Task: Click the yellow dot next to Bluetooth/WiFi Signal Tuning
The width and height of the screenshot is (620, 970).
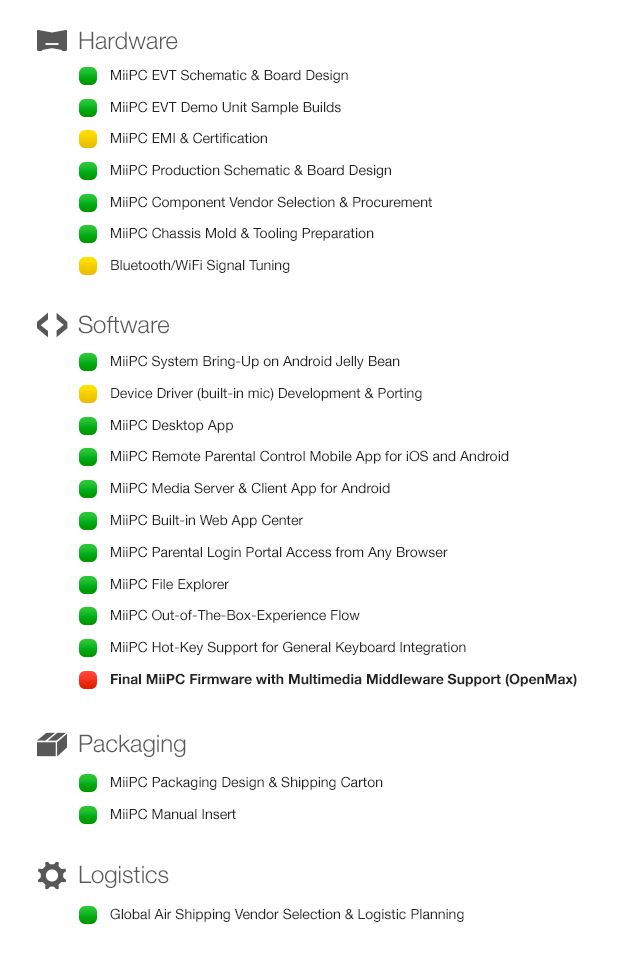Action: pos(88,266)
